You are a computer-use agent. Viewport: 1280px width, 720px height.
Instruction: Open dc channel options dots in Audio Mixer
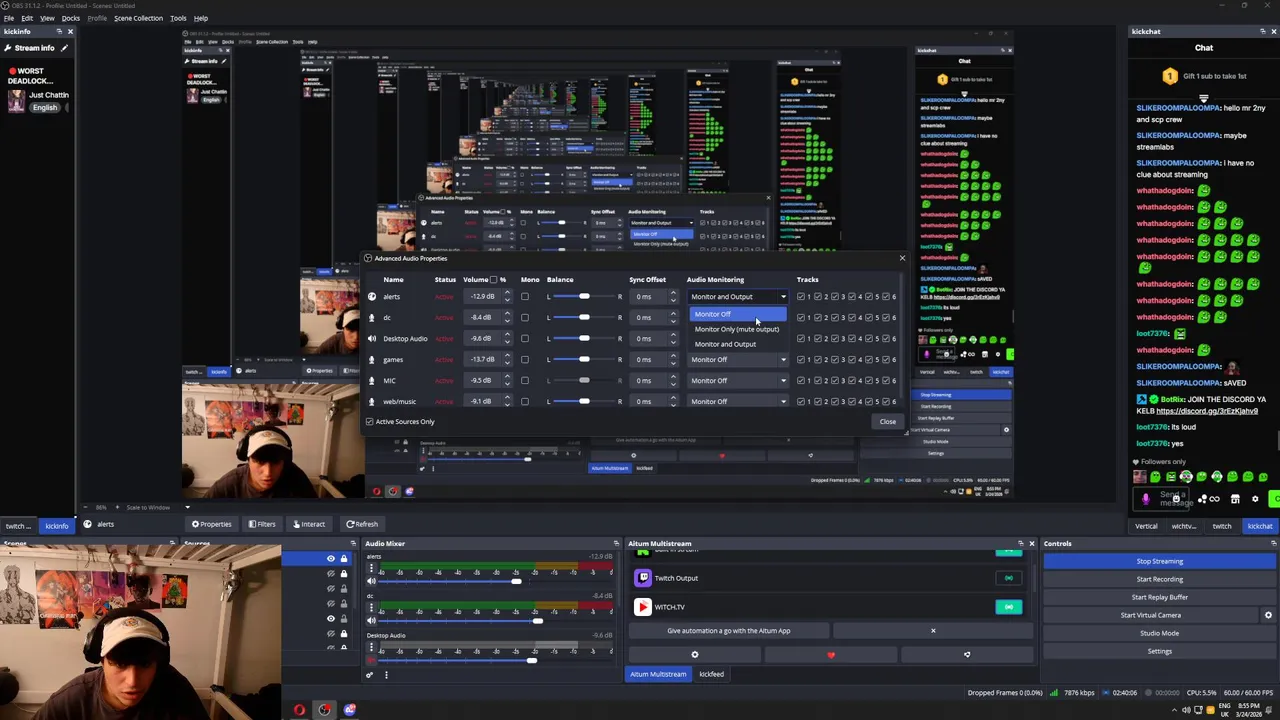(371, 608)
